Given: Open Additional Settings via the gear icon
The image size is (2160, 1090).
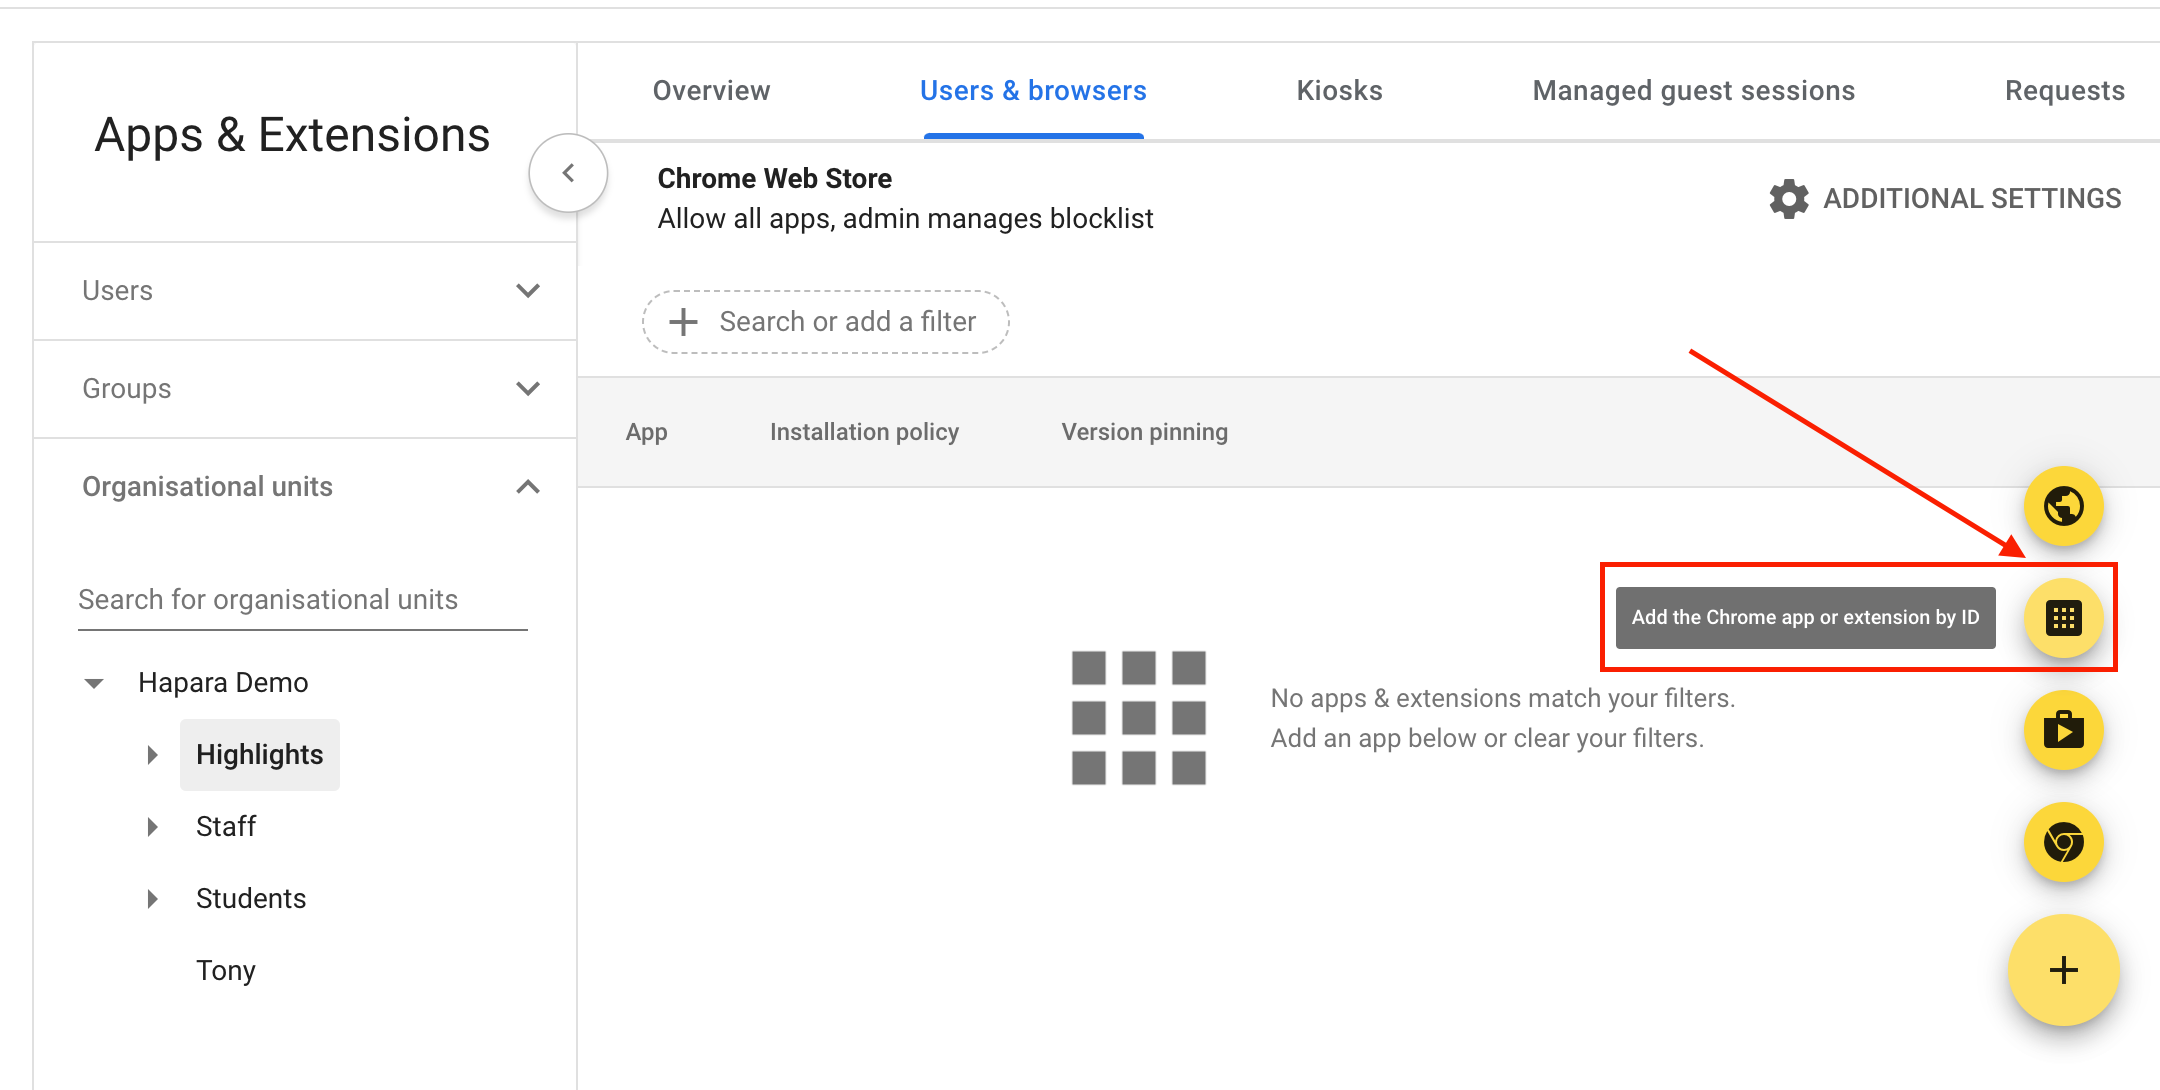Looking at the screenshot, I should click(1789, 198).
